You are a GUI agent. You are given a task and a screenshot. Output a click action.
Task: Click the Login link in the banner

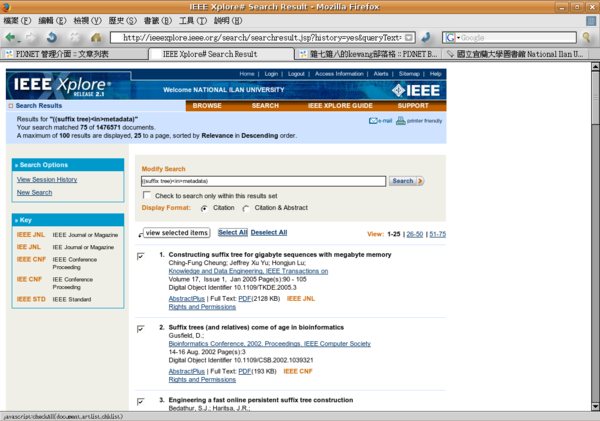(x=271, y=74)
